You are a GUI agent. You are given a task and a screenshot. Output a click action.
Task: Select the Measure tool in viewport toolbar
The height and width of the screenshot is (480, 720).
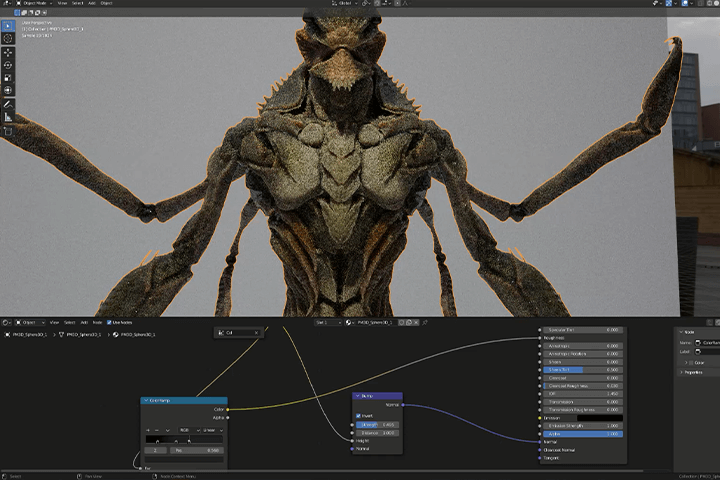[x=8, y=117]
